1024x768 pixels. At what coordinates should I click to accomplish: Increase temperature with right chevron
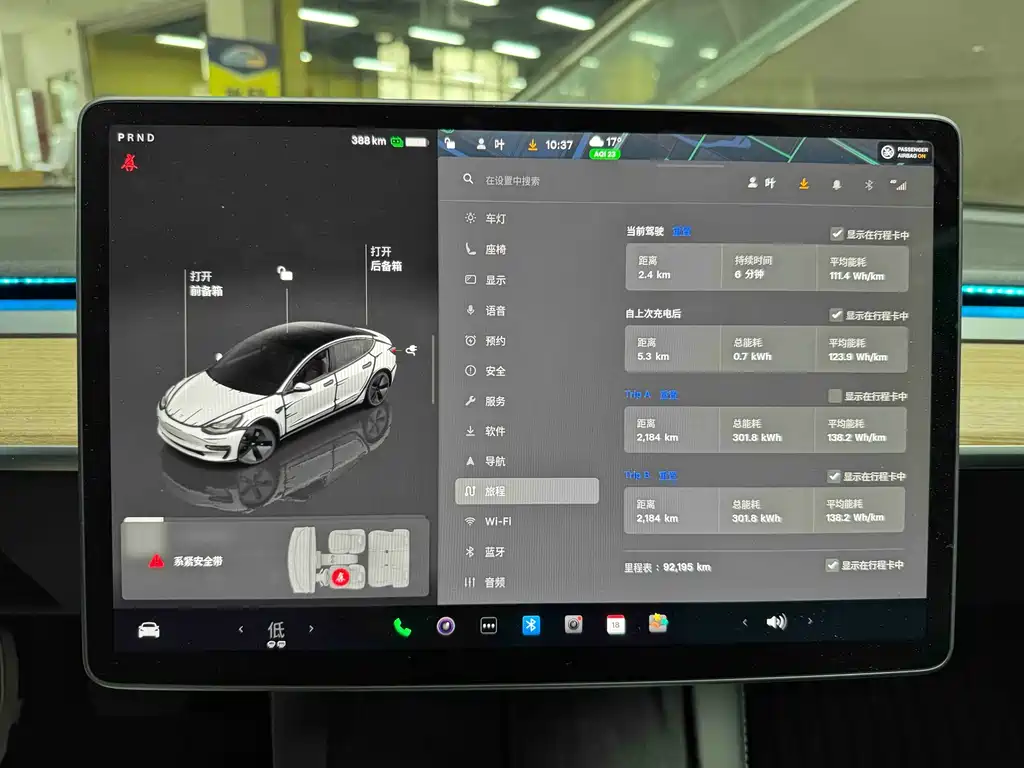(311, 628)
